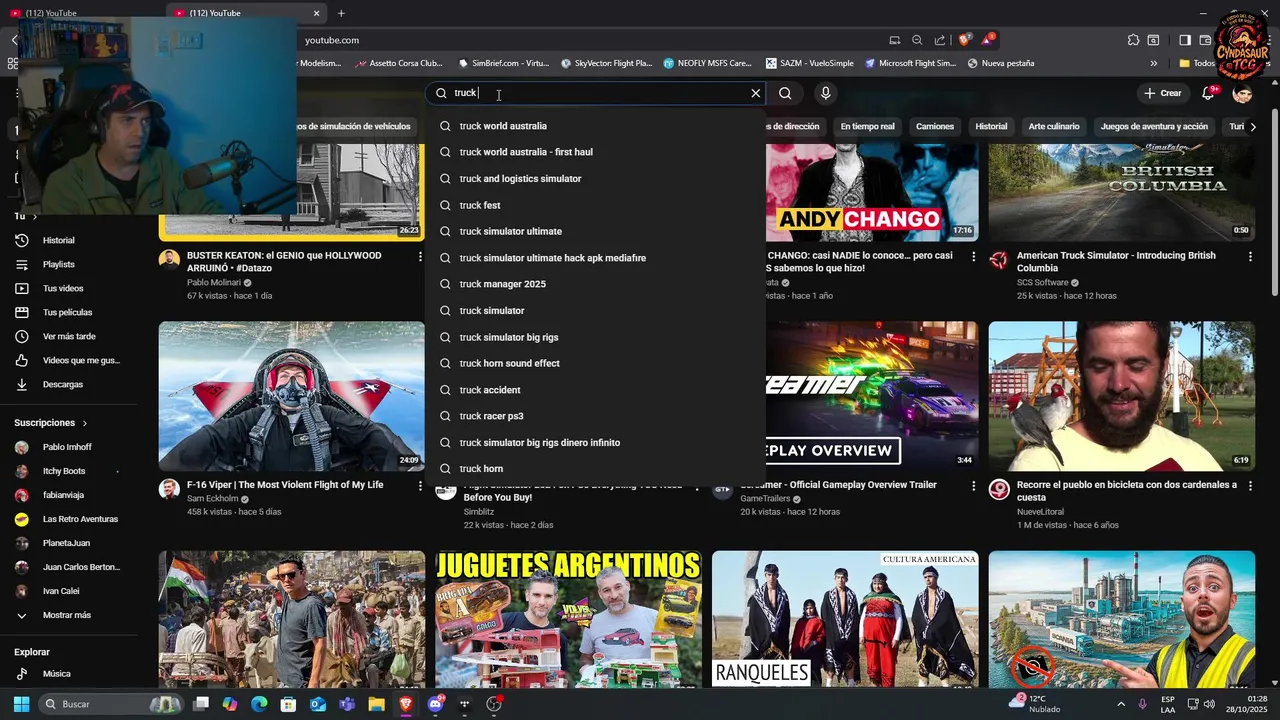
Task: Filter by 'Juegos de aventura y acción' chip
Action: [1154, 126]
